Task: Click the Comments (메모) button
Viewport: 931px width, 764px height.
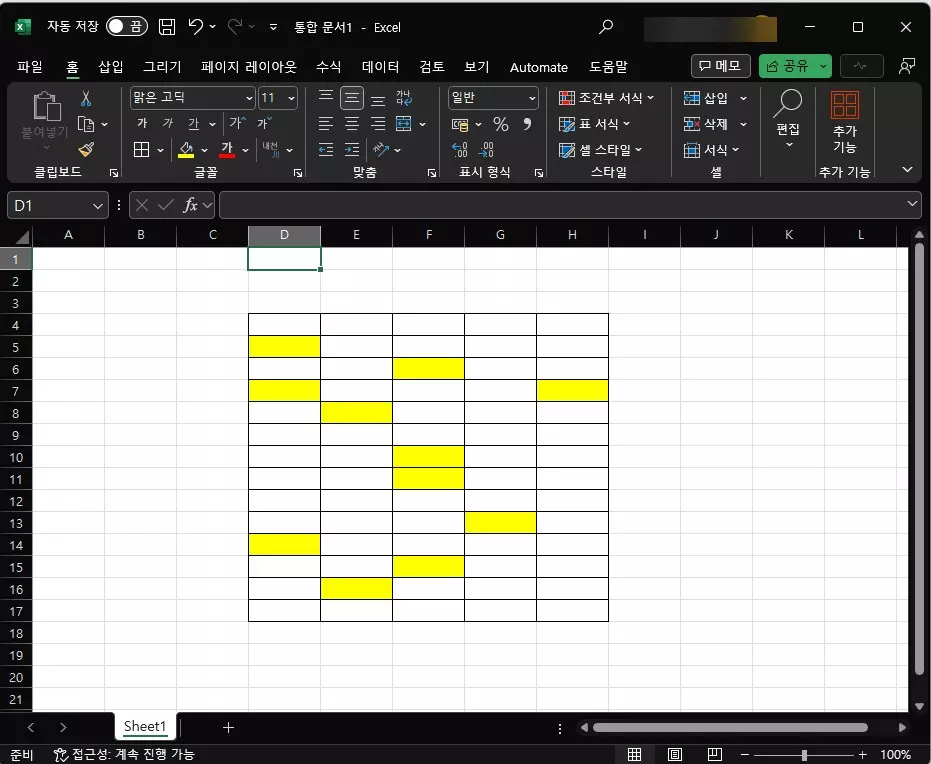Action: click(720, 66)
